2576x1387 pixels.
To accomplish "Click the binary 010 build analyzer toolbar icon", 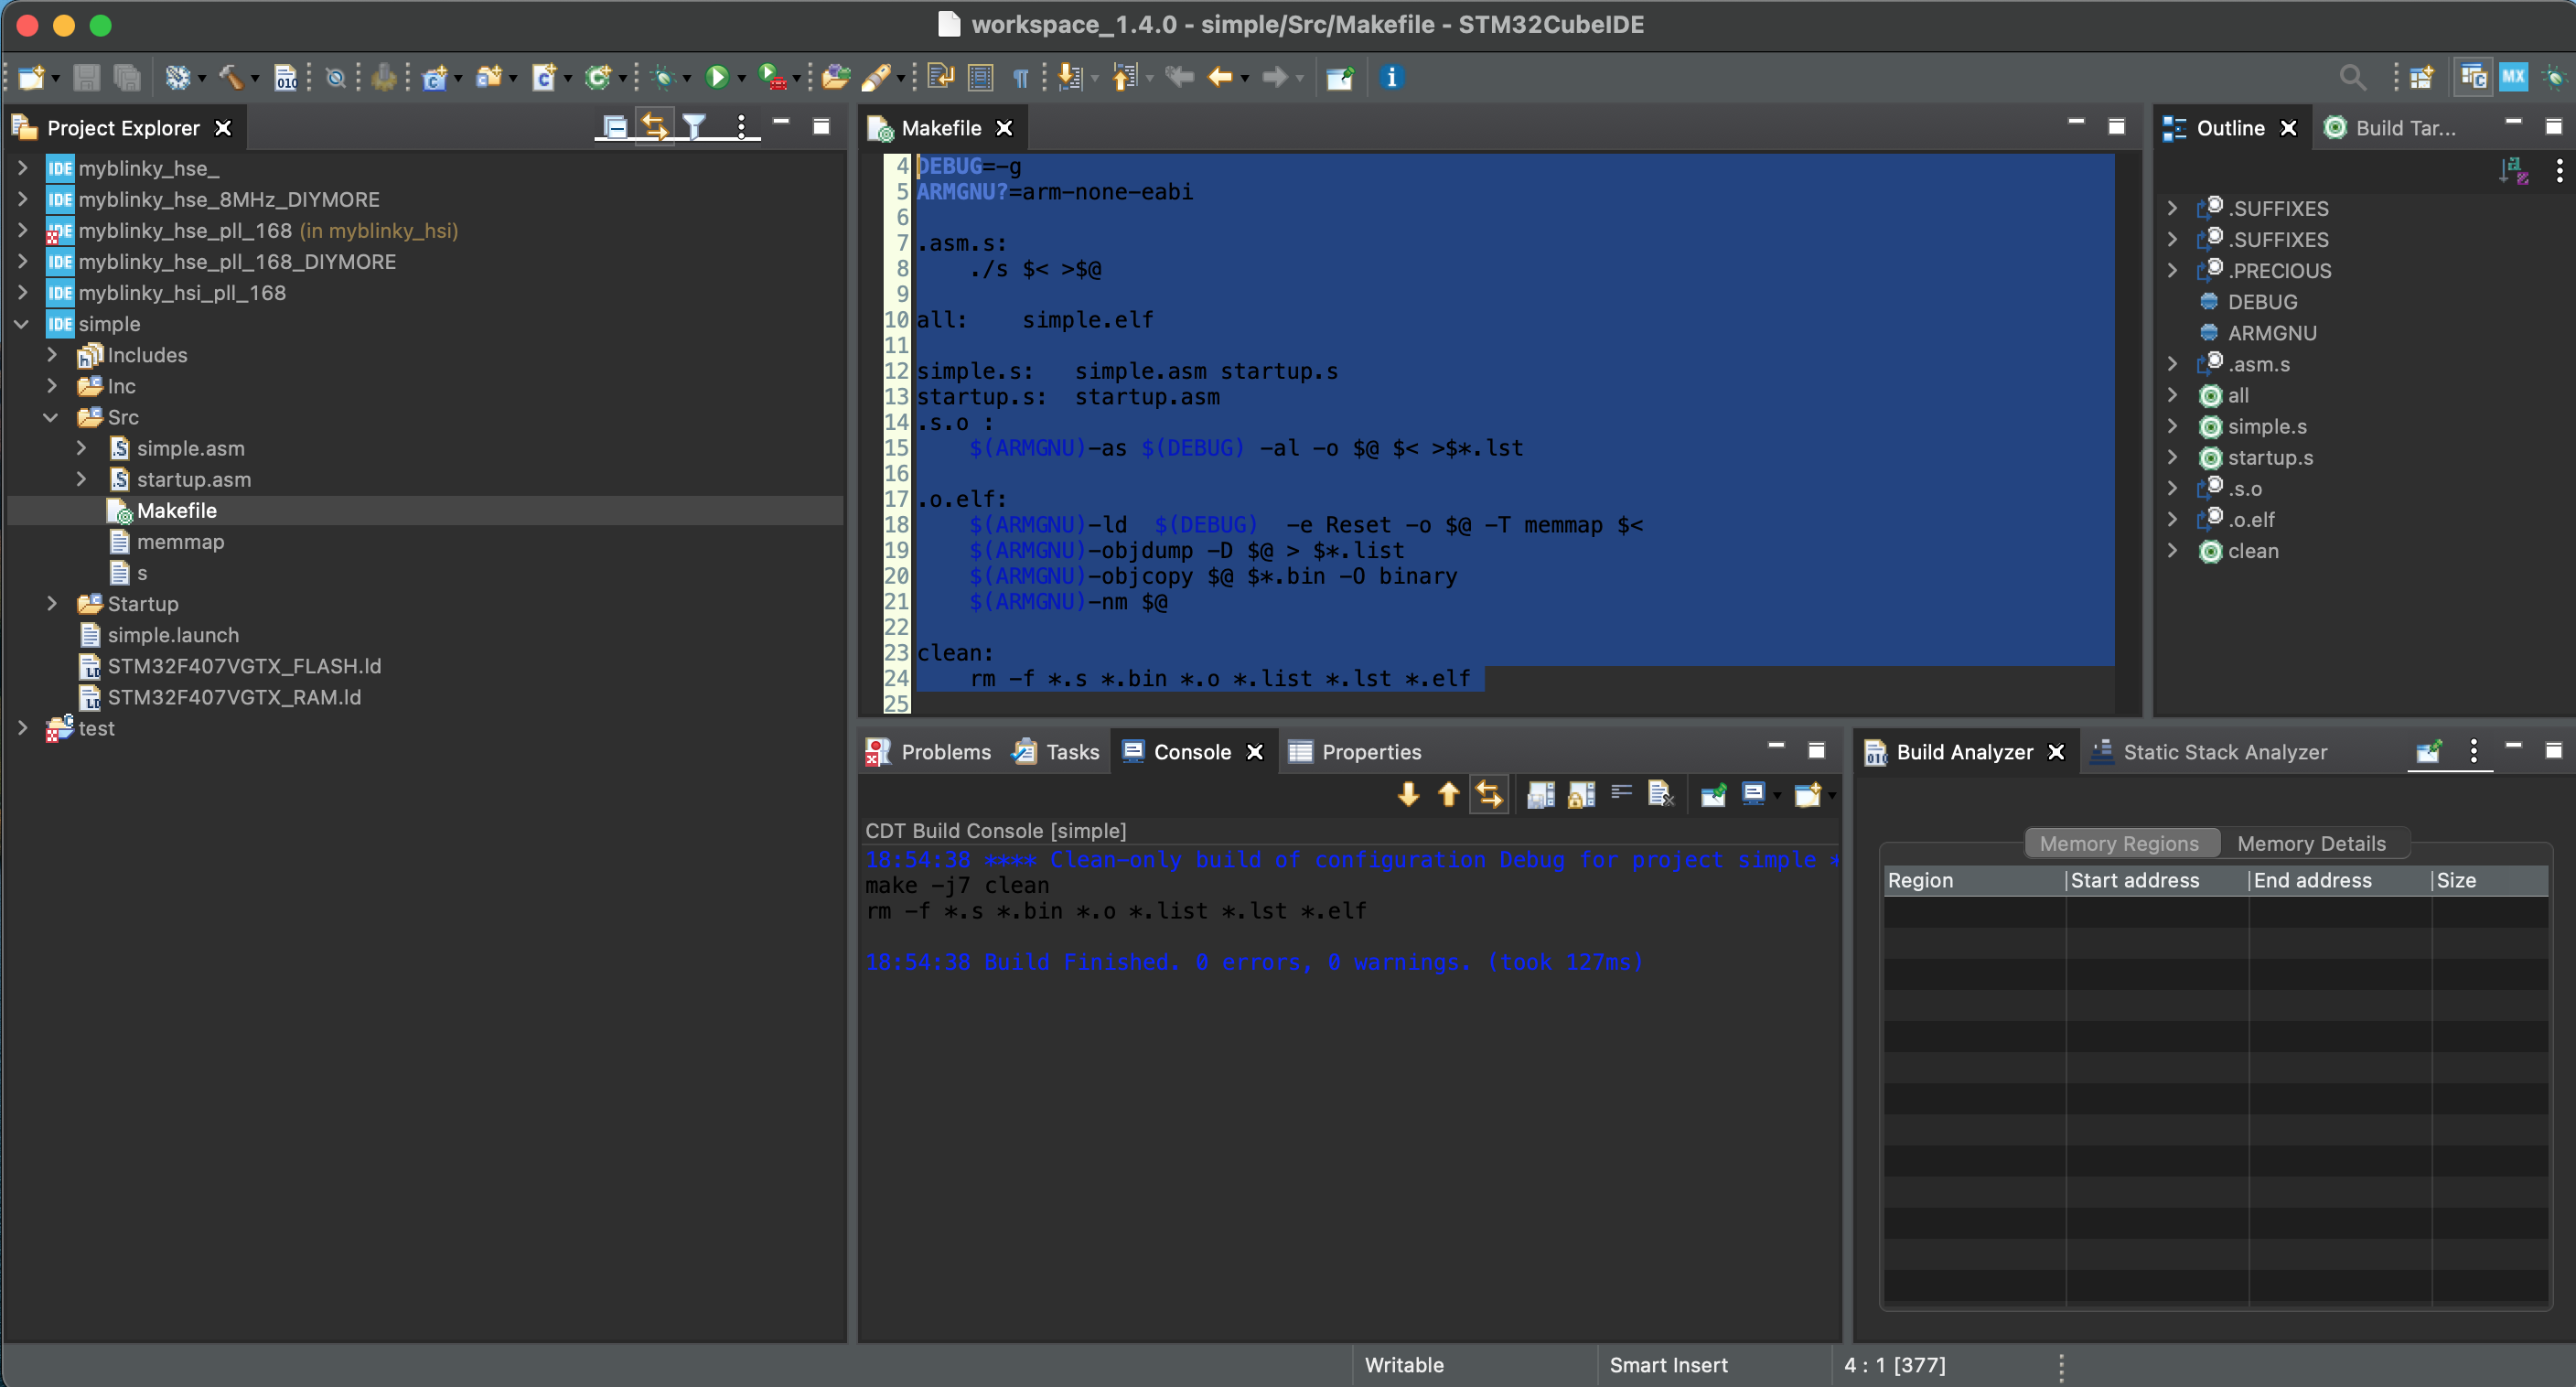I will tap(286, 77).
